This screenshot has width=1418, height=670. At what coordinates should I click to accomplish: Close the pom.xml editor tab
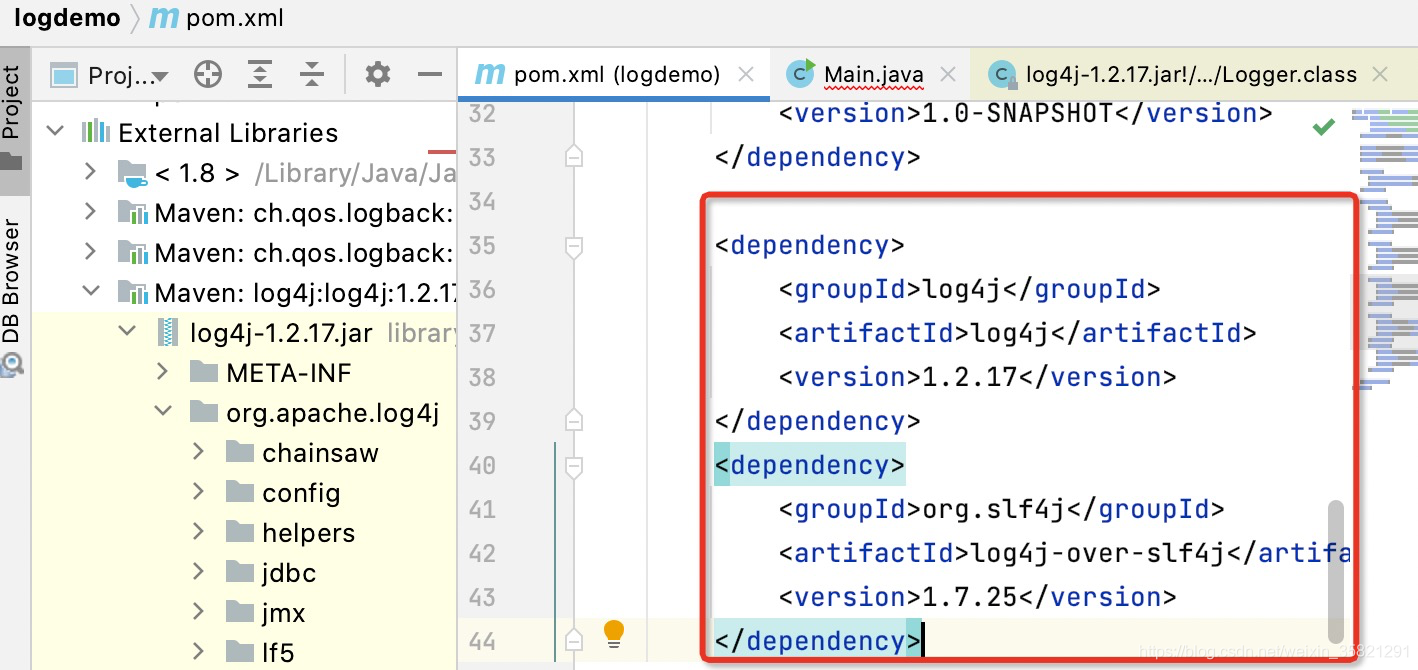pos(746,74)
